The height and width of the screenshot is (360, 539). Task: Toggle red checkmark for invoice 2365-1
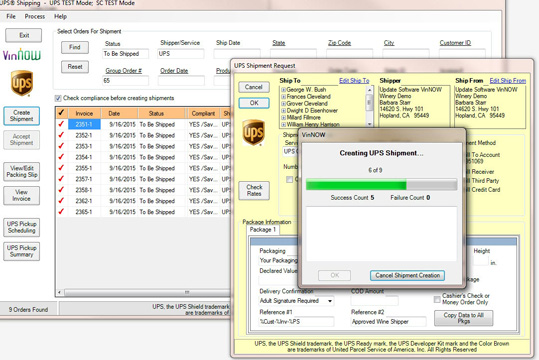pos(61,211)
